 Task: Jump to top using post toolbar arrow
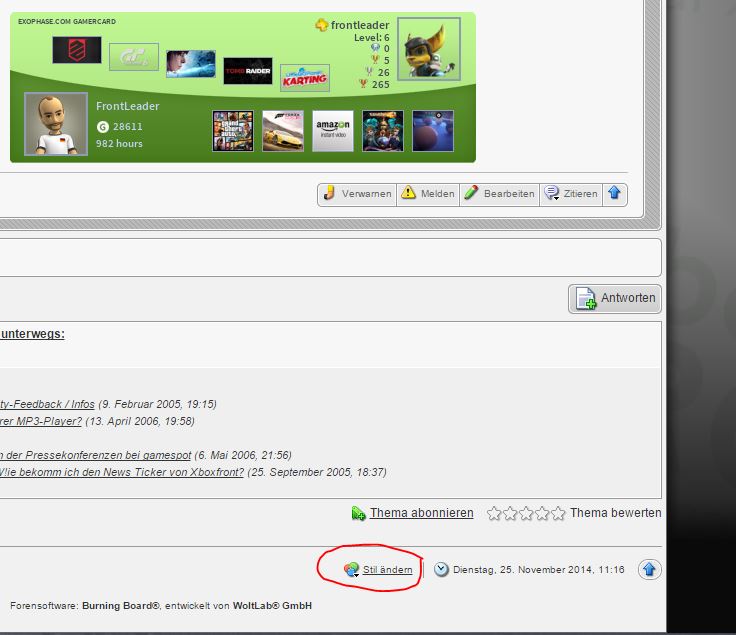point(614,194)
